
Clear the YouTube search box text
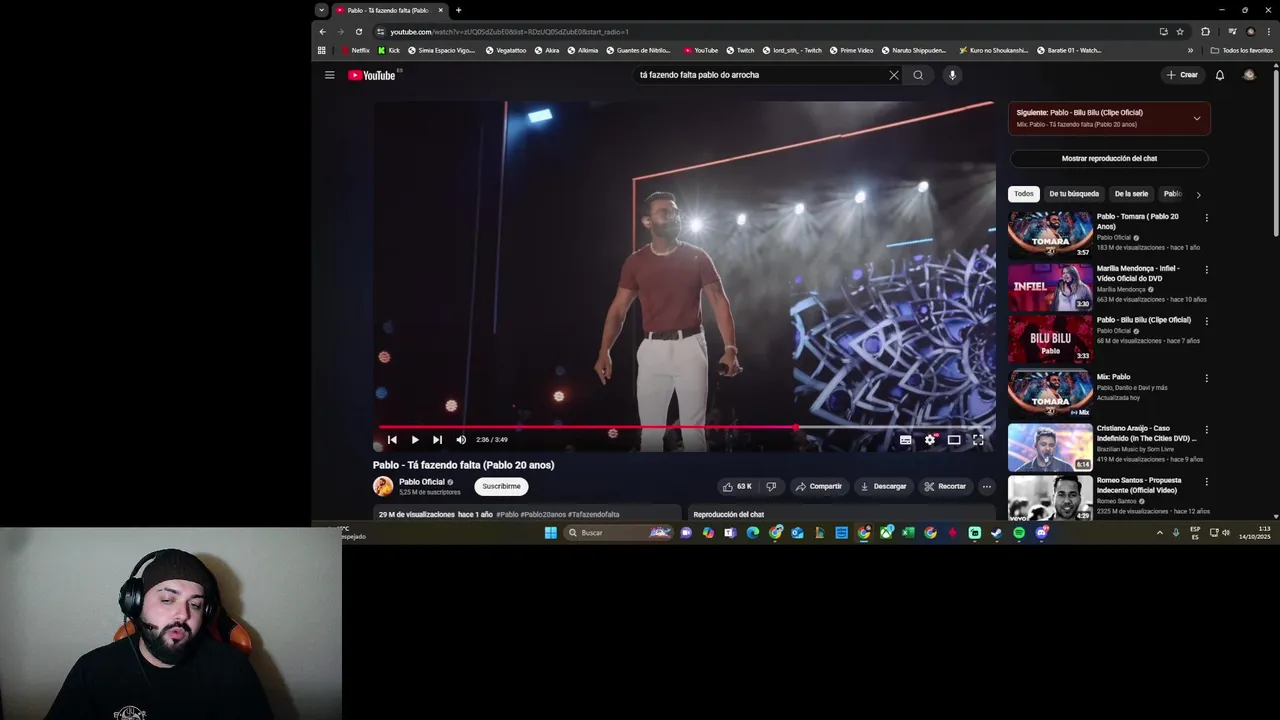(x=894, y=75)
